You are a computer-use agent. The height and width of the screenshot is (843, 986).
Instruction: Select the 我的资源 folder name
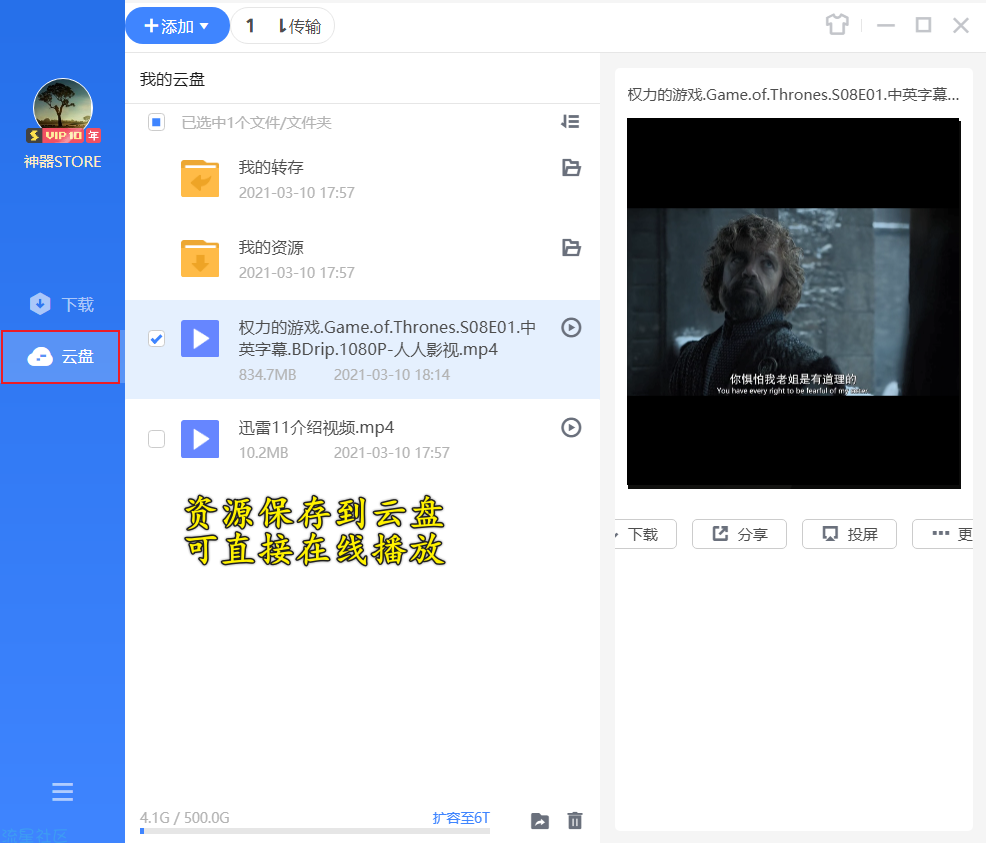271,247
